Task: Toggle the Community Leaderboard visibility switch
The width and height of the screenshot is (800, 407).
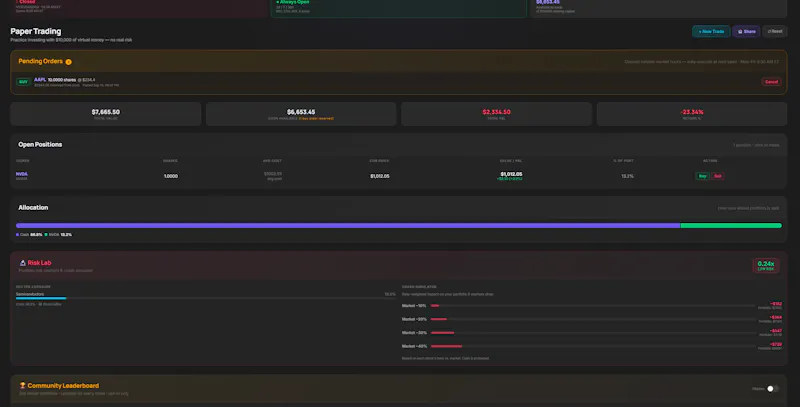Action: click(772, 389)
